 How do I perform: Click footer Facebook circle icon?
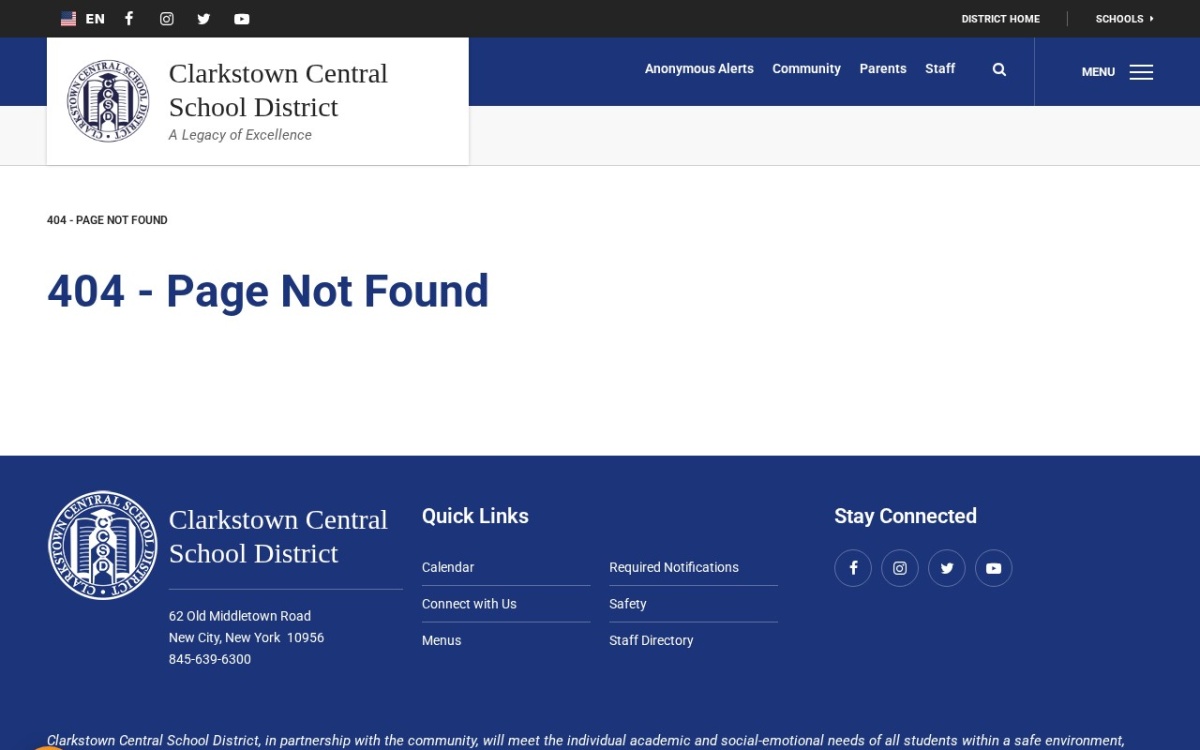[853, 568]
